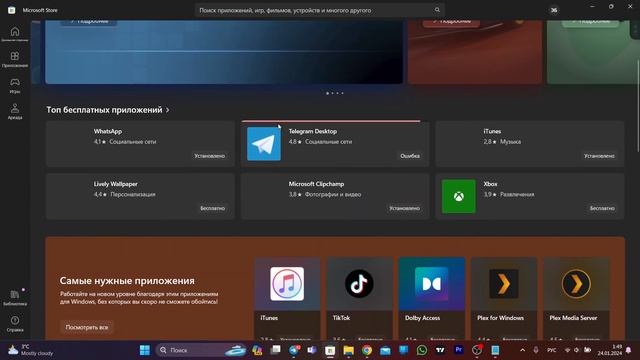Open Microsoft Clipchamp app title
The height and width of the screenshot is (360, 640).
pyautogui.click(x=316, y=184)
